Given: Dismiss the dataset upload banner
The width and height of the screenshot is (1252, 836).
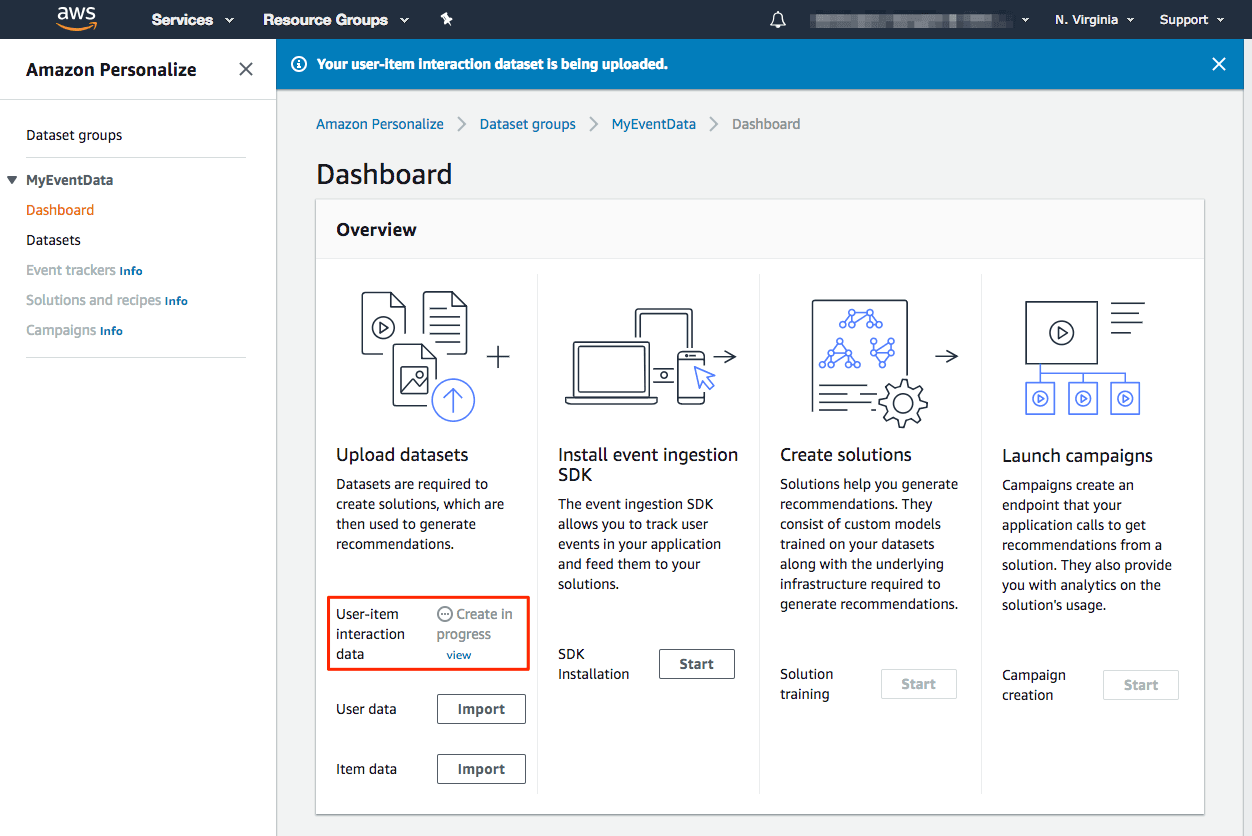Looking at the screenshot, I should [1218, 63].
